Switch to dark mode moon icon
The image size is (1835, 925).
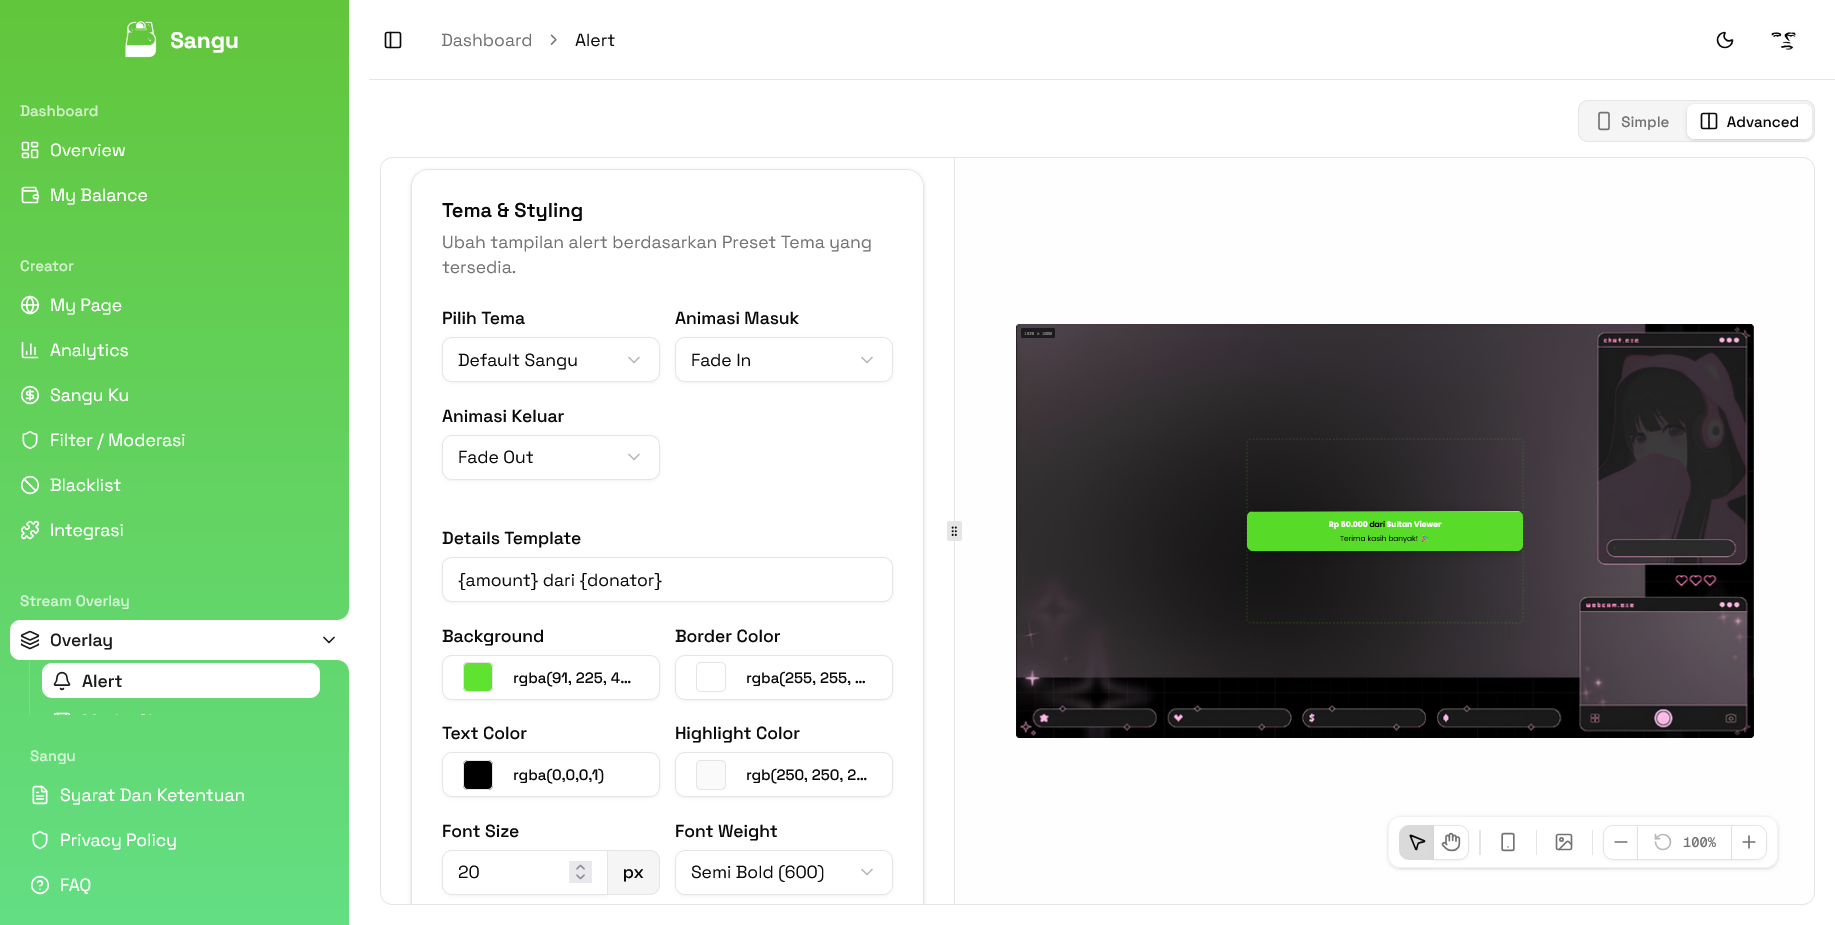[1725, 40]
